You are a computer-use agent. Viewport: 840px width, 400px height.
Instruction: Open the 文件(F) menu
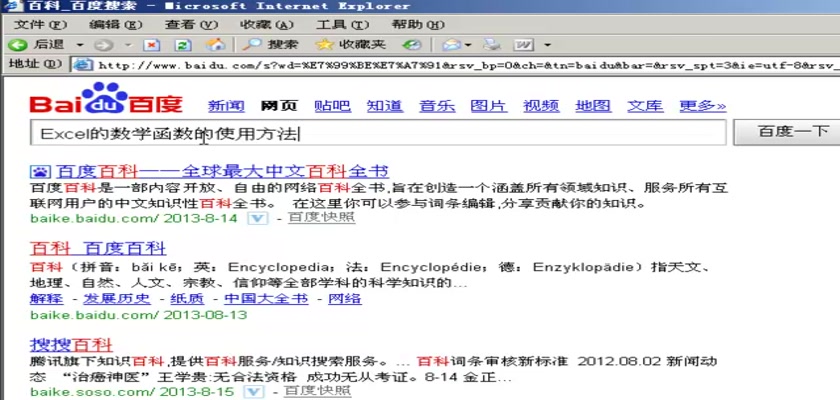(x=40, y=25)
